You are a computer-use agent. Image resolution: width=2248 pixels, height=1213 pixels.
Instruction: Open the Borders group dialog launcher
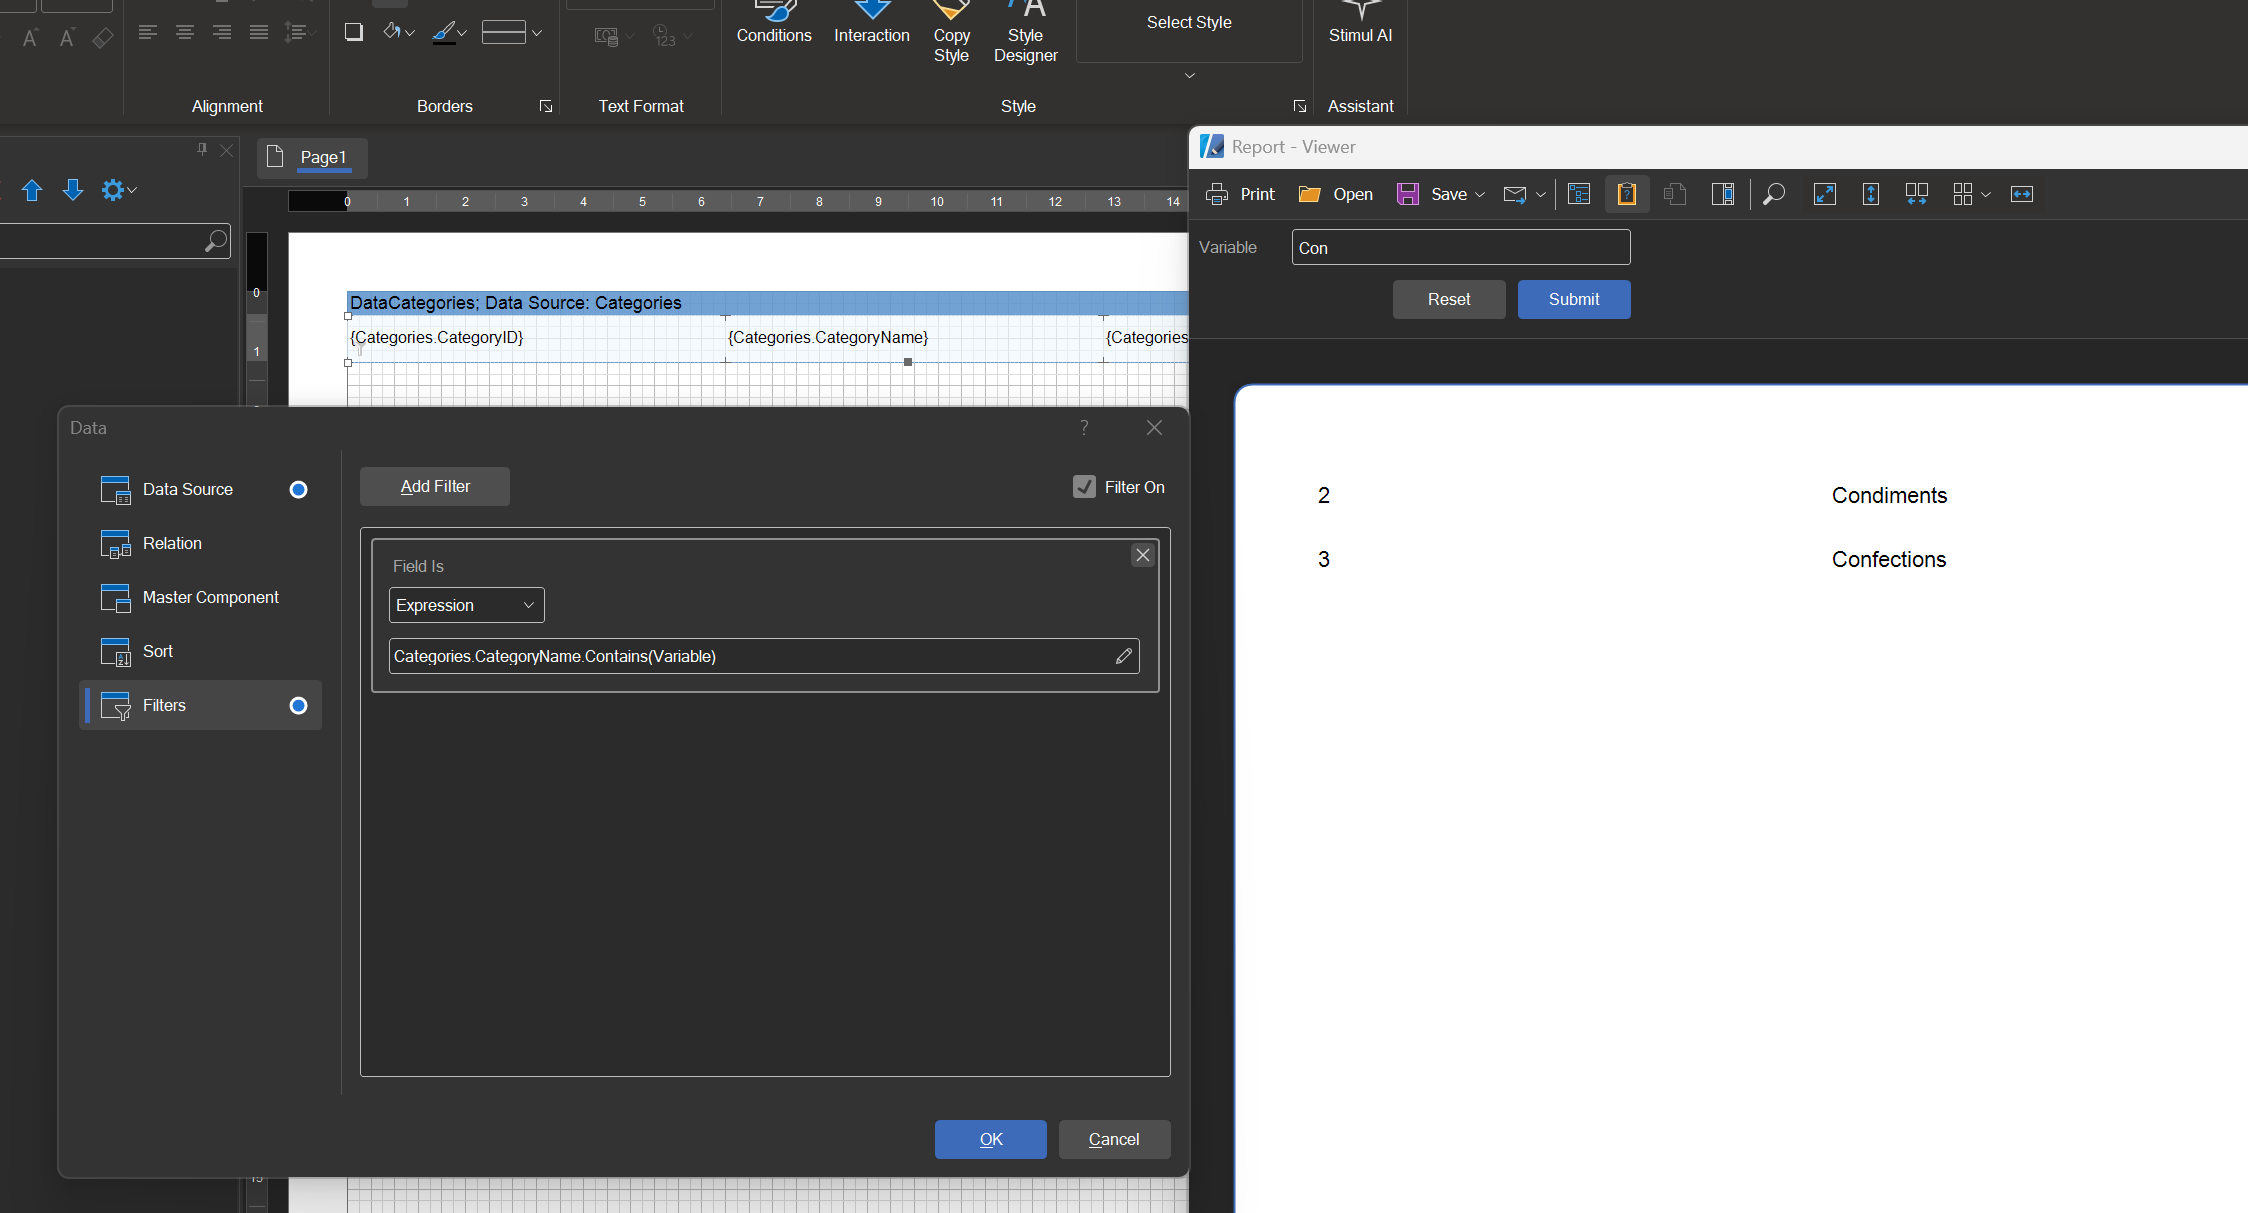coord(546,106)
